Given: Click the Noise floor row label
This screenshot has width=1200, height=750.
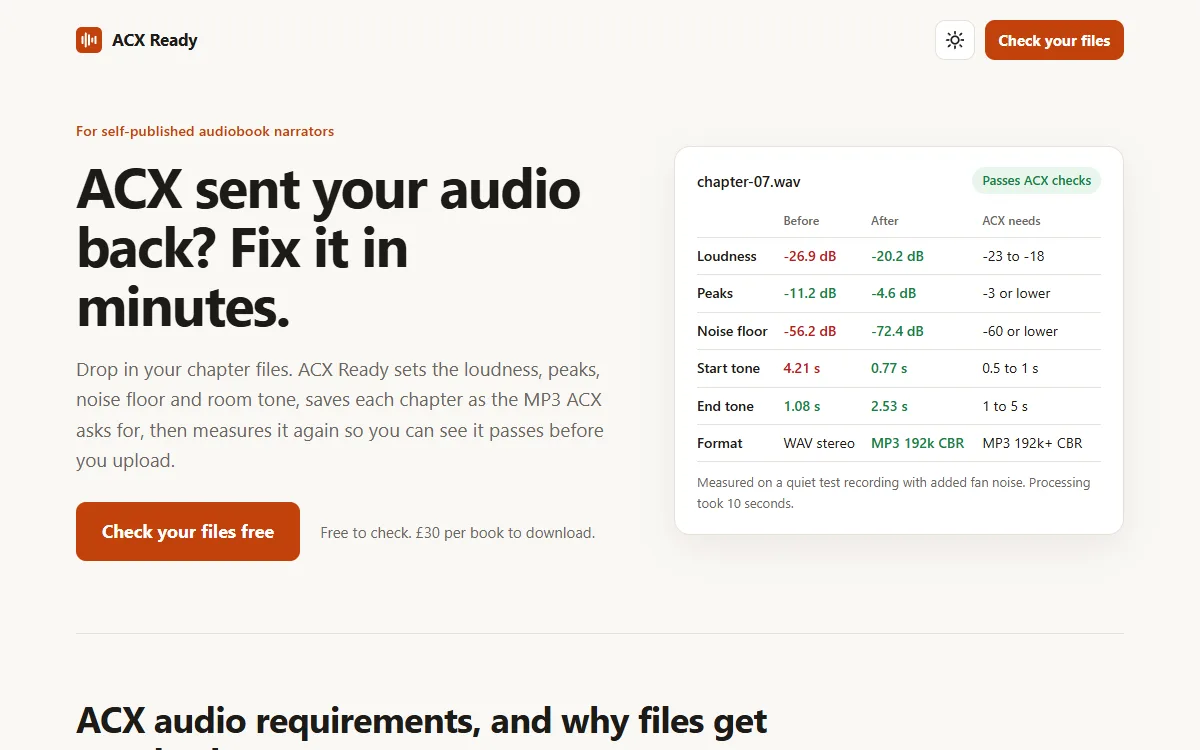Looking at the screenshot, I should (x=732, y=331).
